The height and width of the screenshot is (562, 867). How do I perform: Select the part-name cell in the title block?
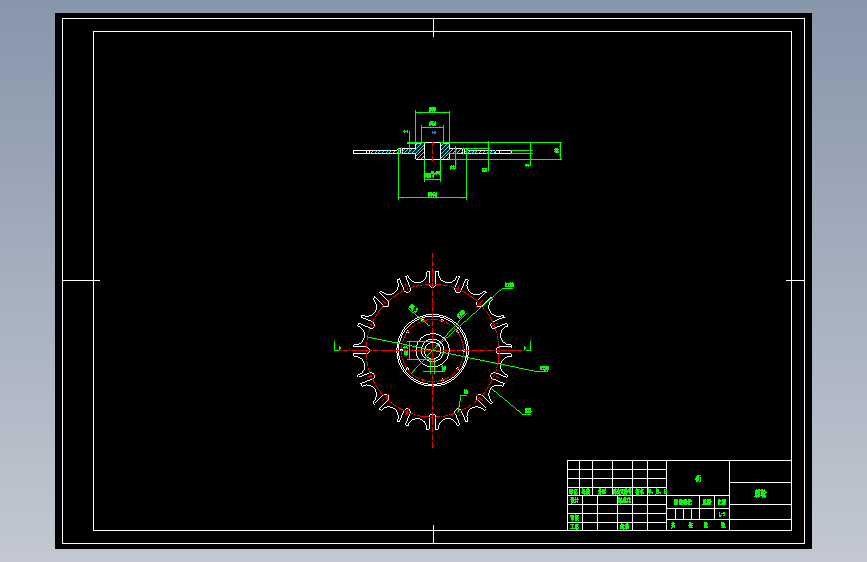pyautogui.click(x=760, y=493)
